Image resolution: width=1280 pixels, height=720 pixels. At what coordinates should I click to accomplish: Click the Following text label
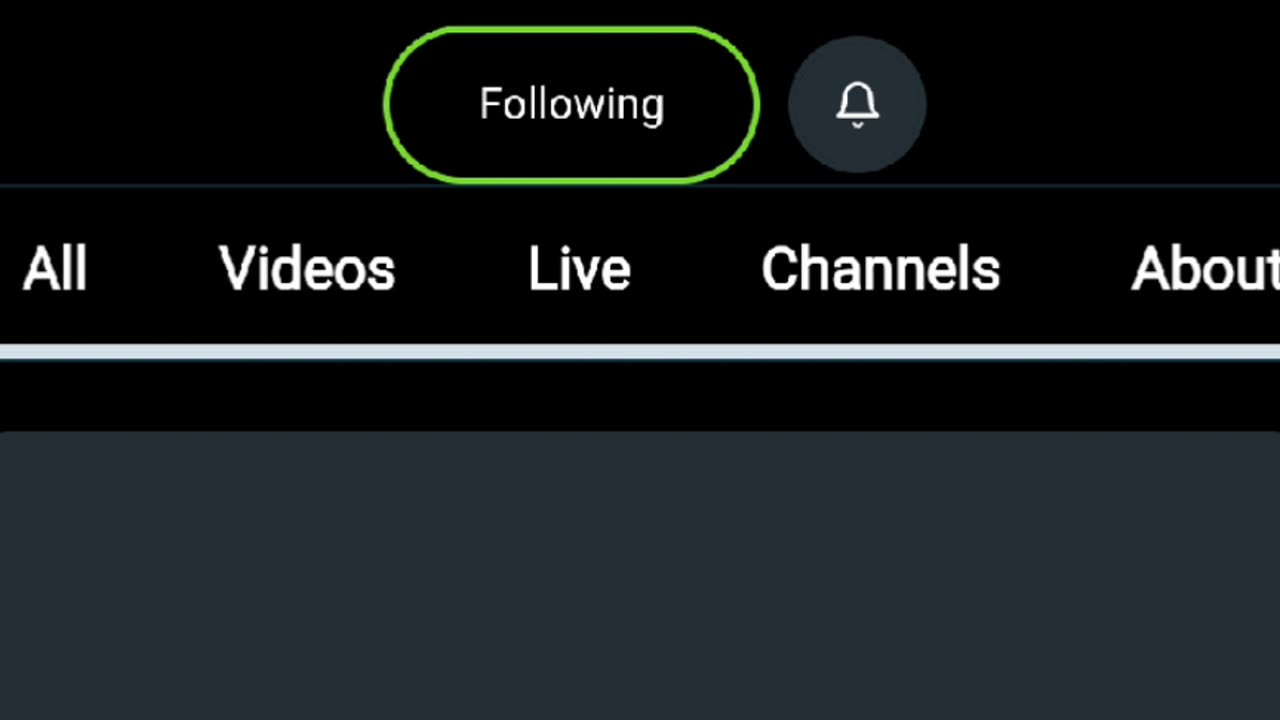point(571,104)
